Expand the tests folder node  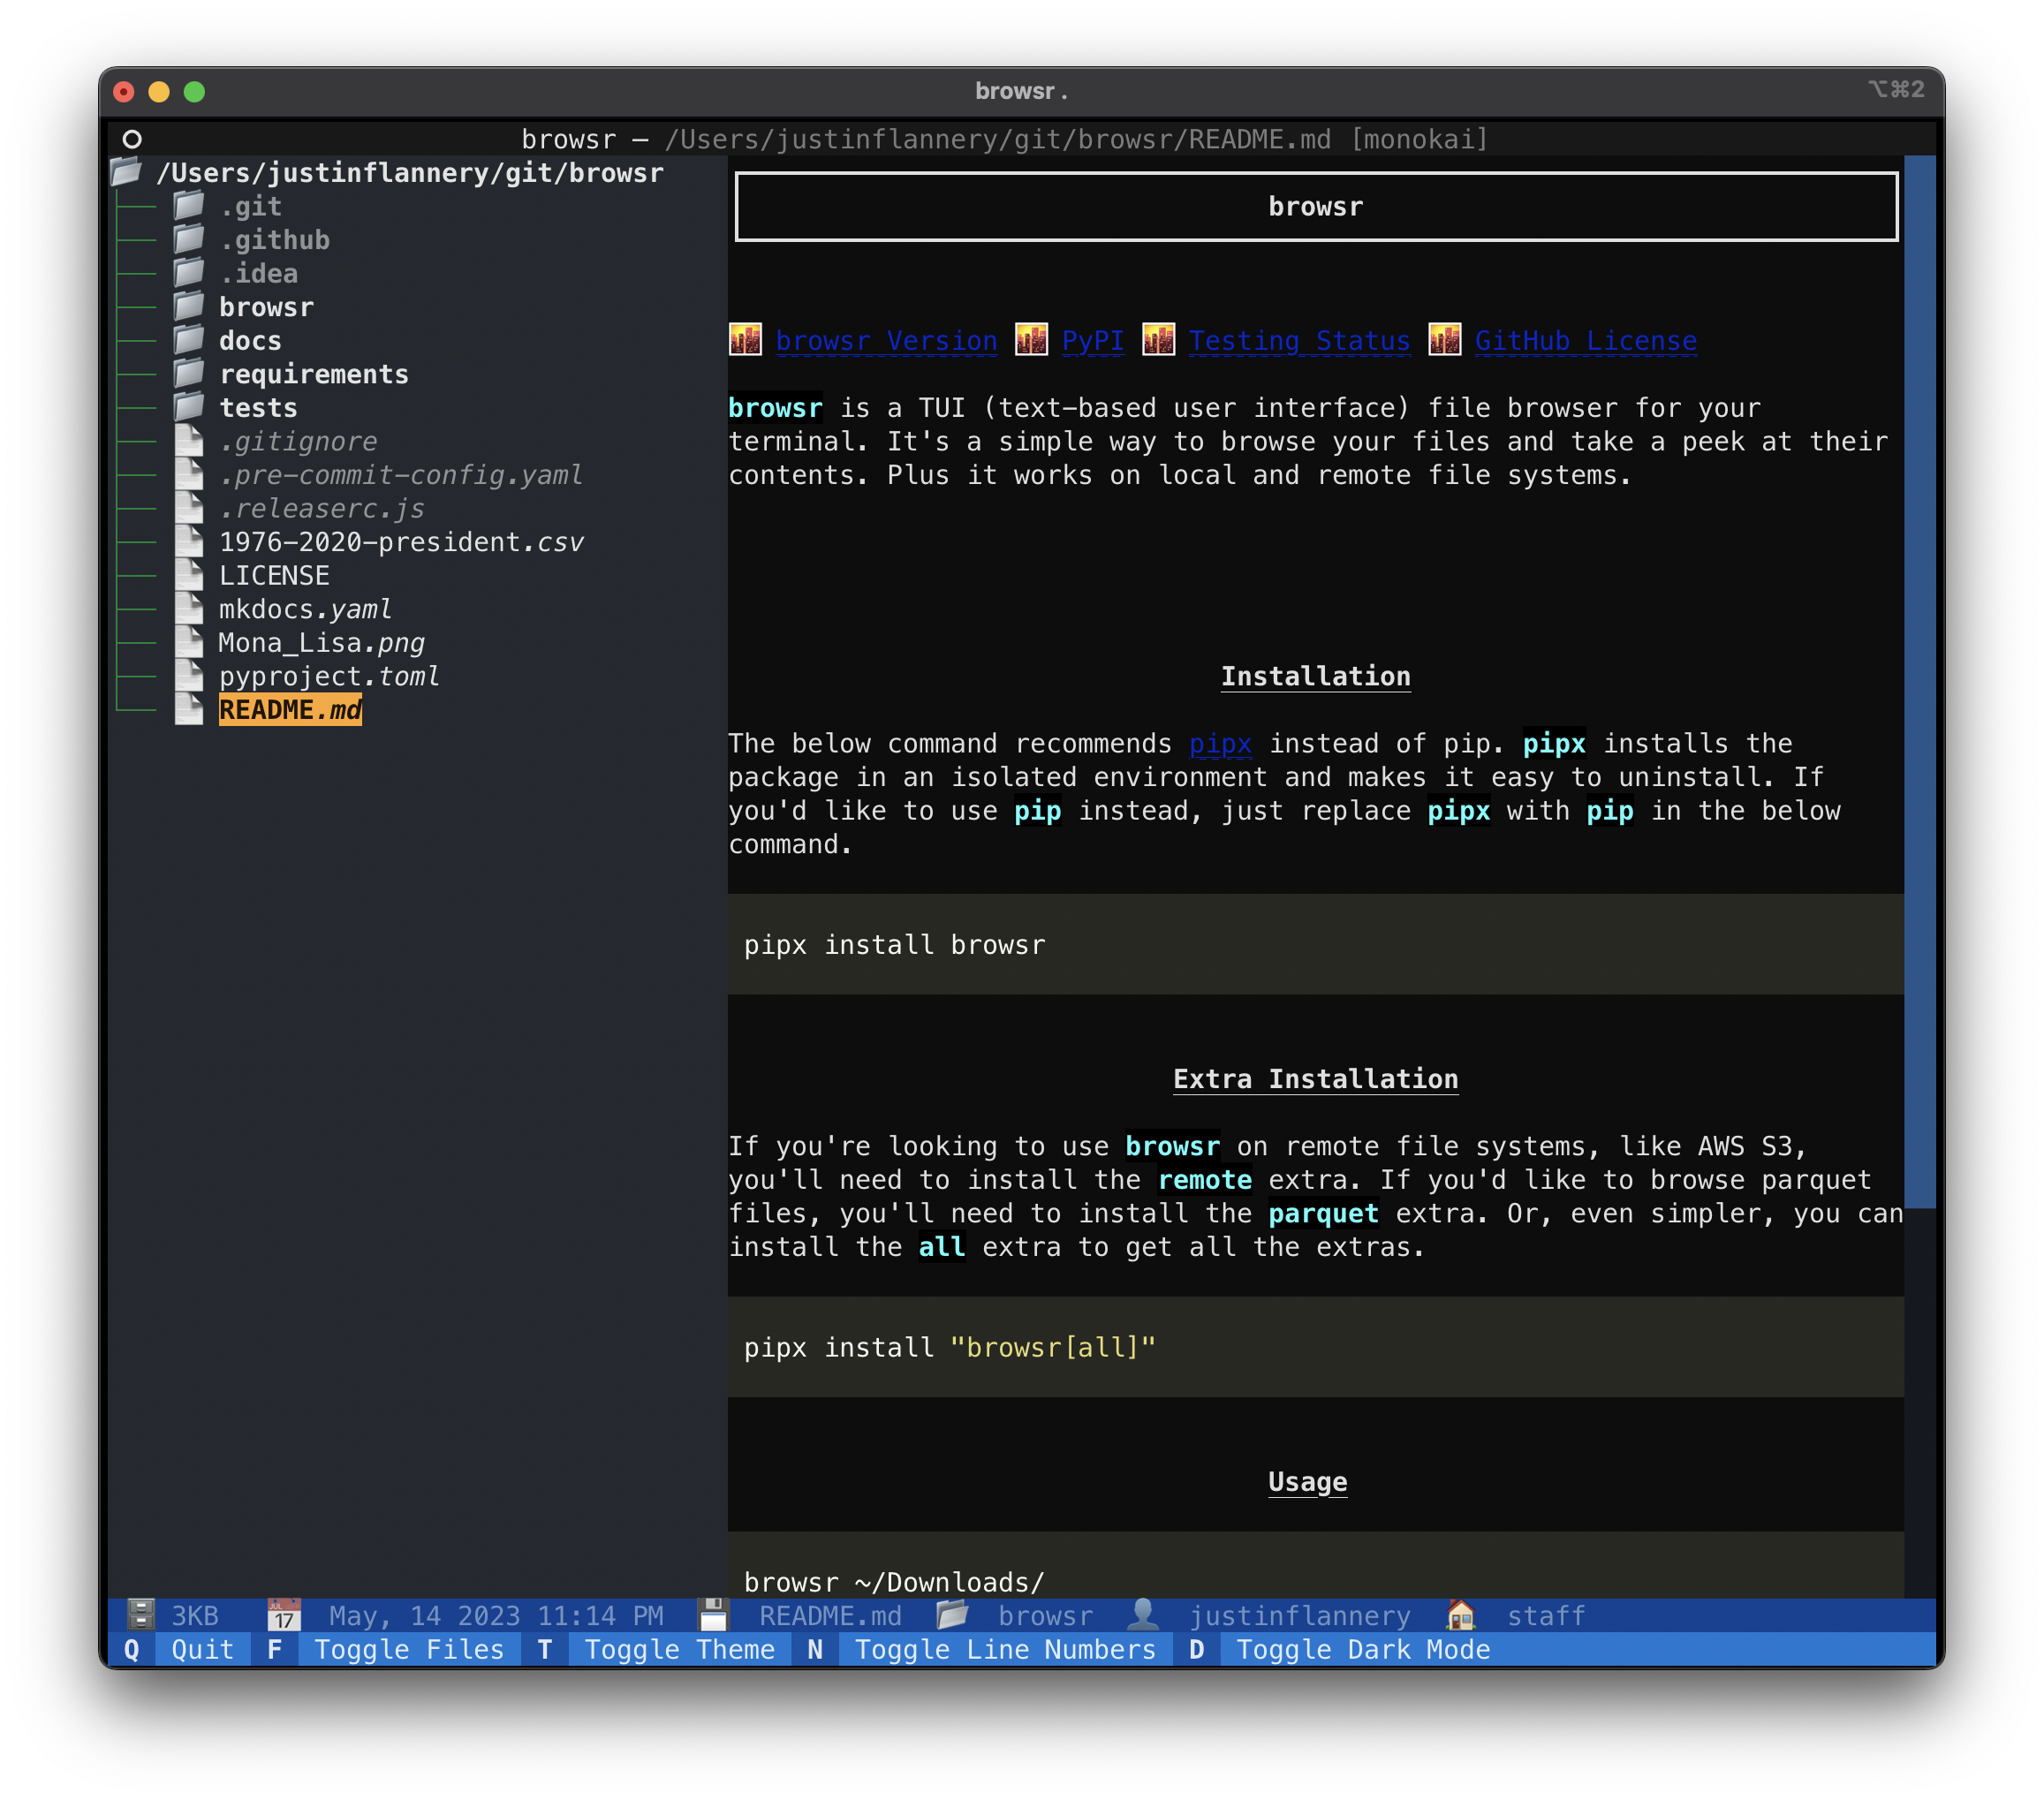(258, 408)
